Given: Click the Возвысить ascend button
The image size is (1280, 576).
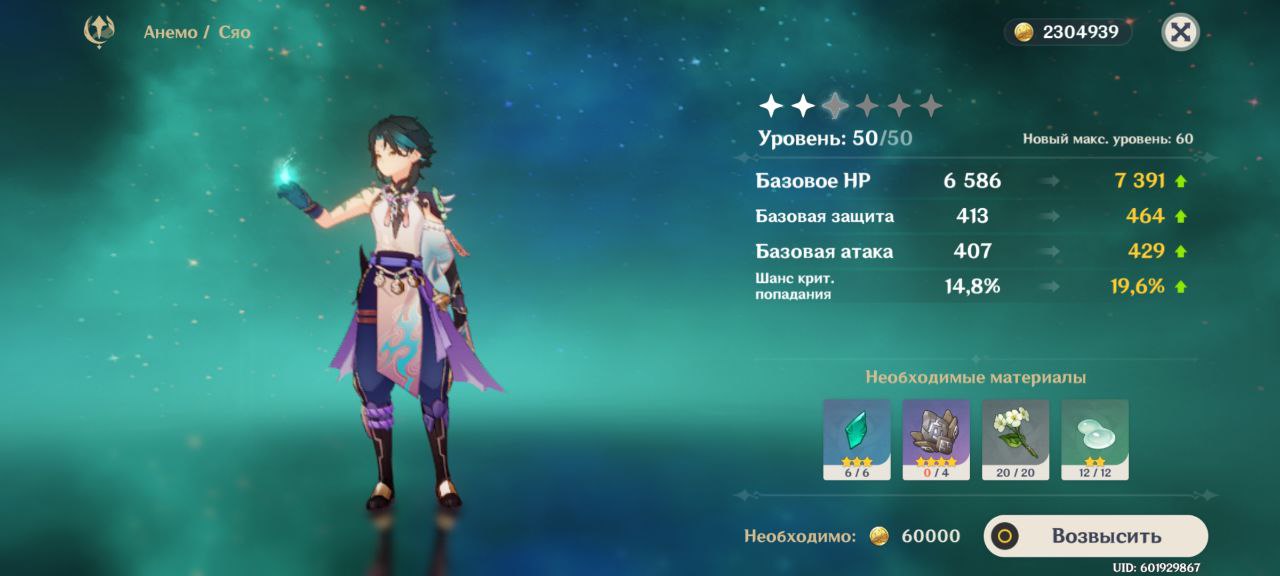Looking at the screenshot, I should pyautogui.click(x=1096, y=536).
